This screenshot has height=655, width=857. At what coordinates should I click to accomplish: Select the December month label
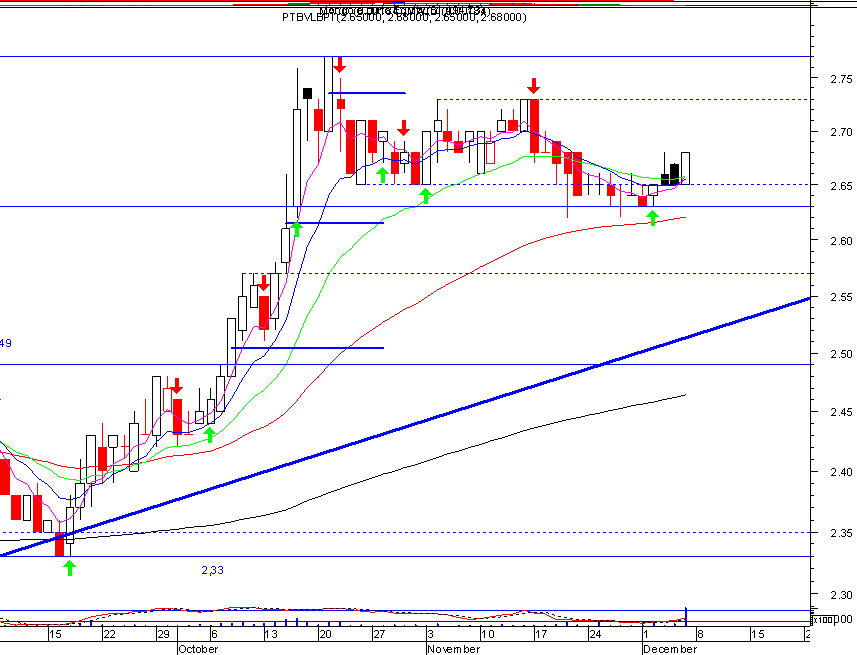click(x=670, y=649)
